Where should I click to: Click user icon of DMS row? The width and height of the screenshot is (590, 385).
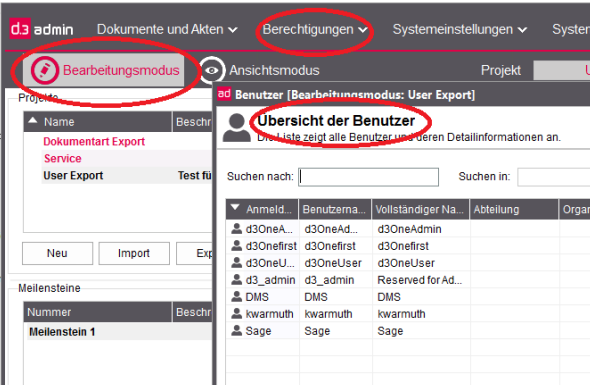point(236,296)
